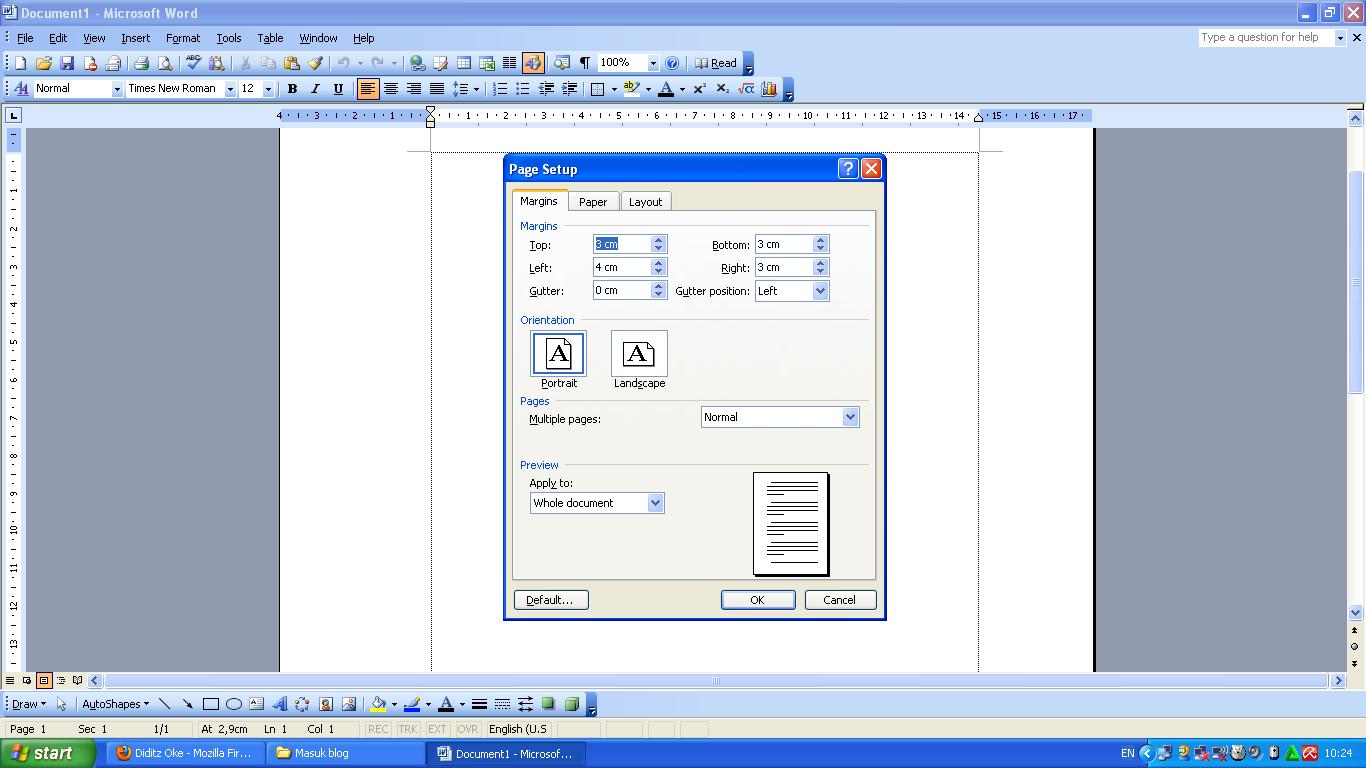Image resolution: width=1366 pixels, height=768 pixels.
Task: Click the Insert Hyperlink icon
Action: (x=417, y=63)
